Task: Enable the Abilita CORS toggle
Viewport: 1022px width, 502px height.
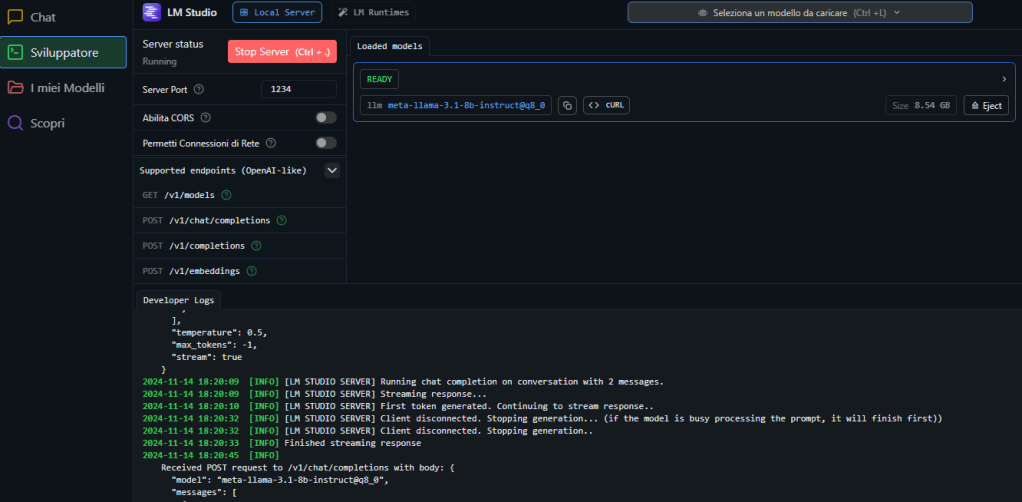Action: 325,117
